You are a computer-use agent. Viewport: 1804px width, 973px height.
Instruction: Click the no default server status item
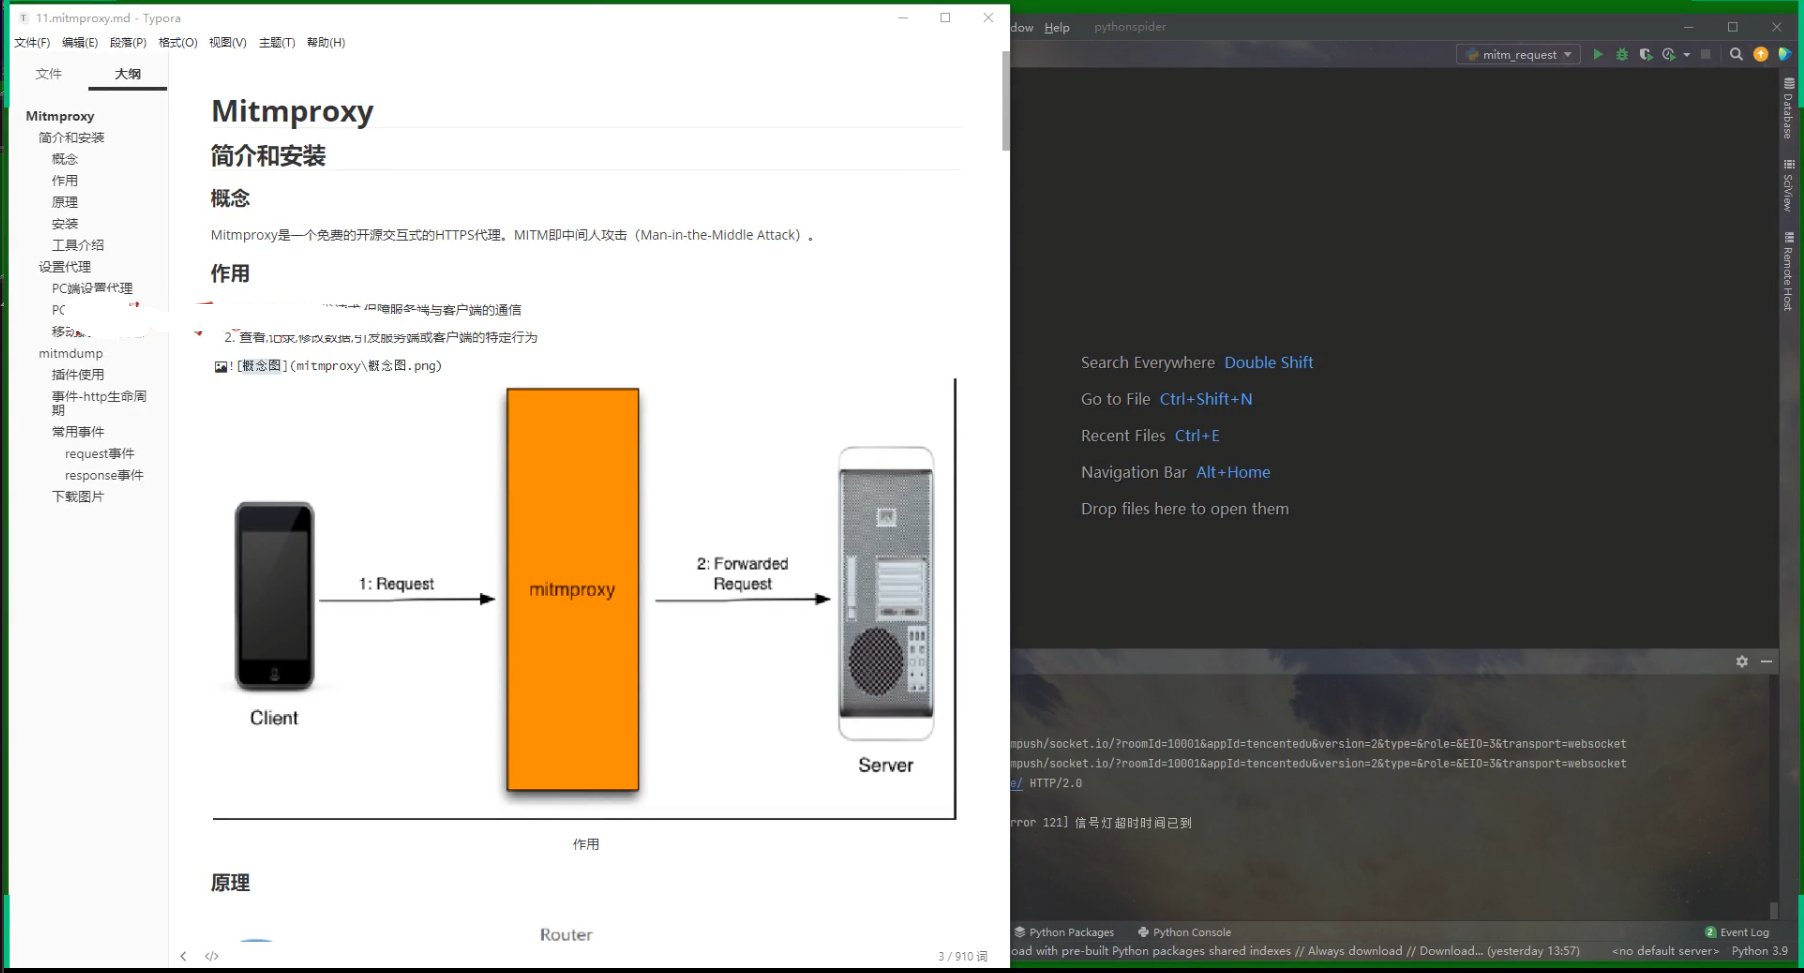tap(1665, 951)
